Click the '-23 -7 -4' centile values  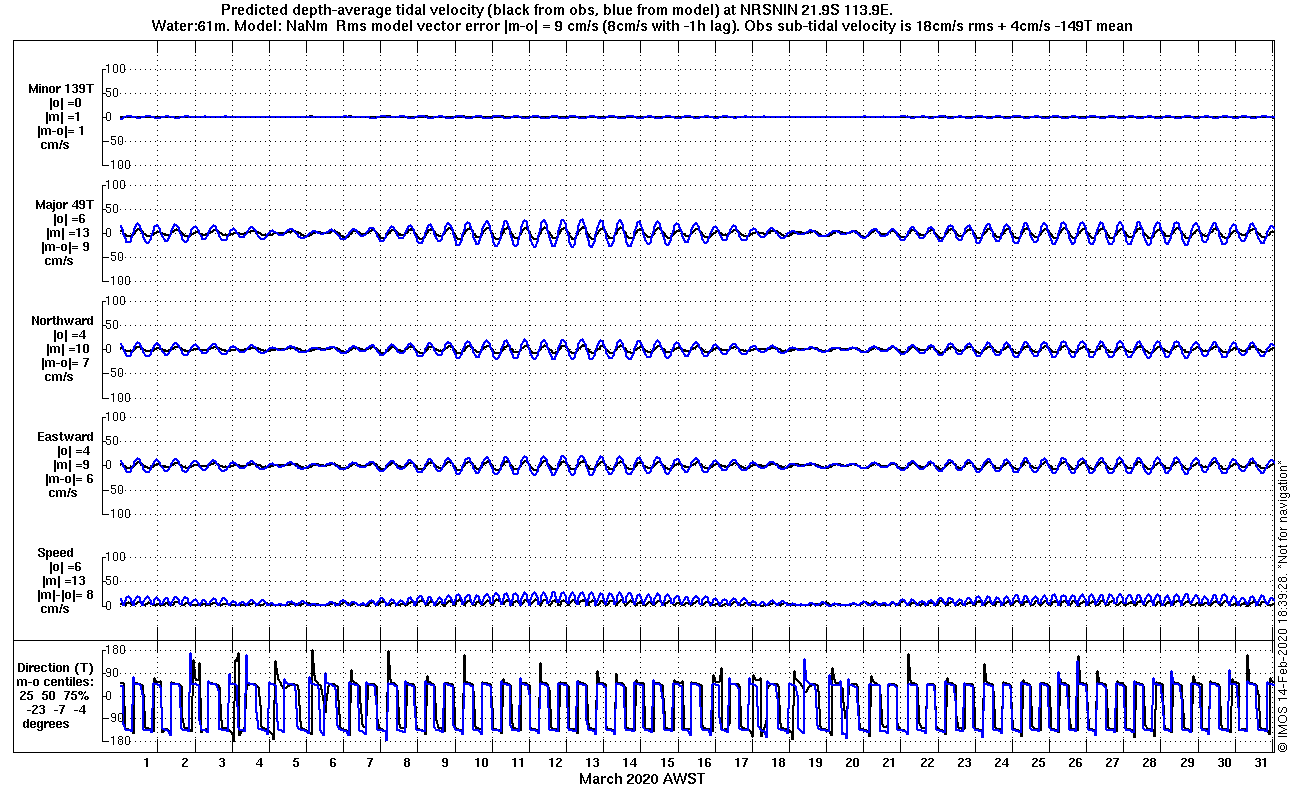pyautogui.click(x=57, y=709)
